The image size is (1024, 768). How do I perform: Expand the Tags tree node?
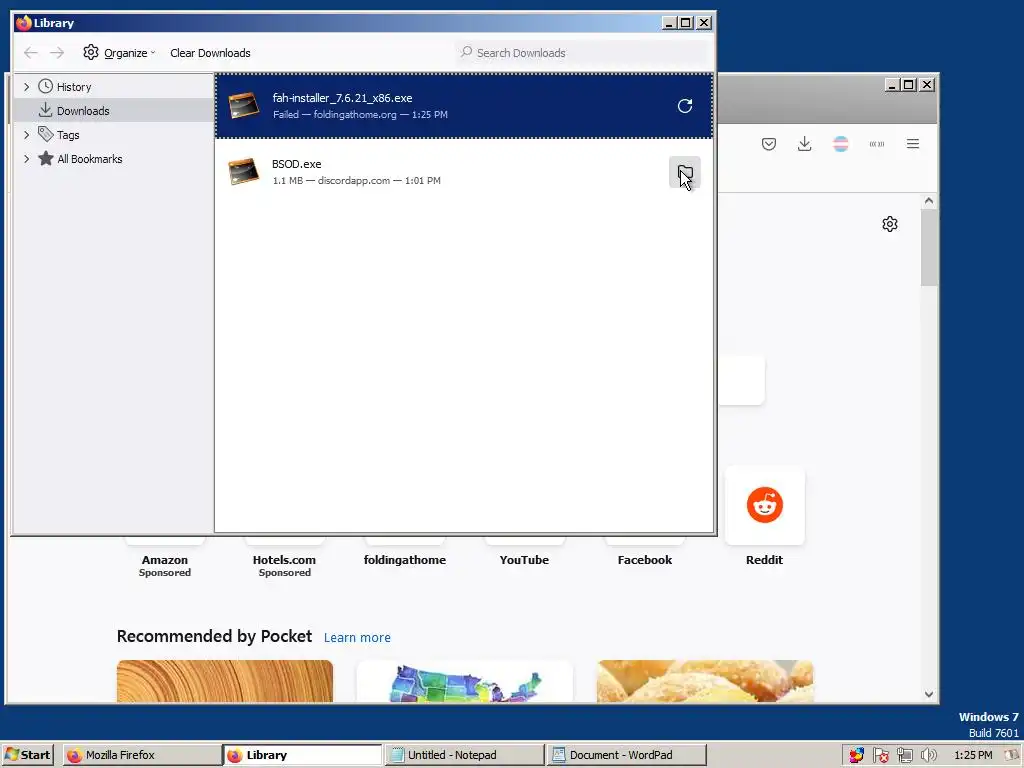(x=26, y=135)
